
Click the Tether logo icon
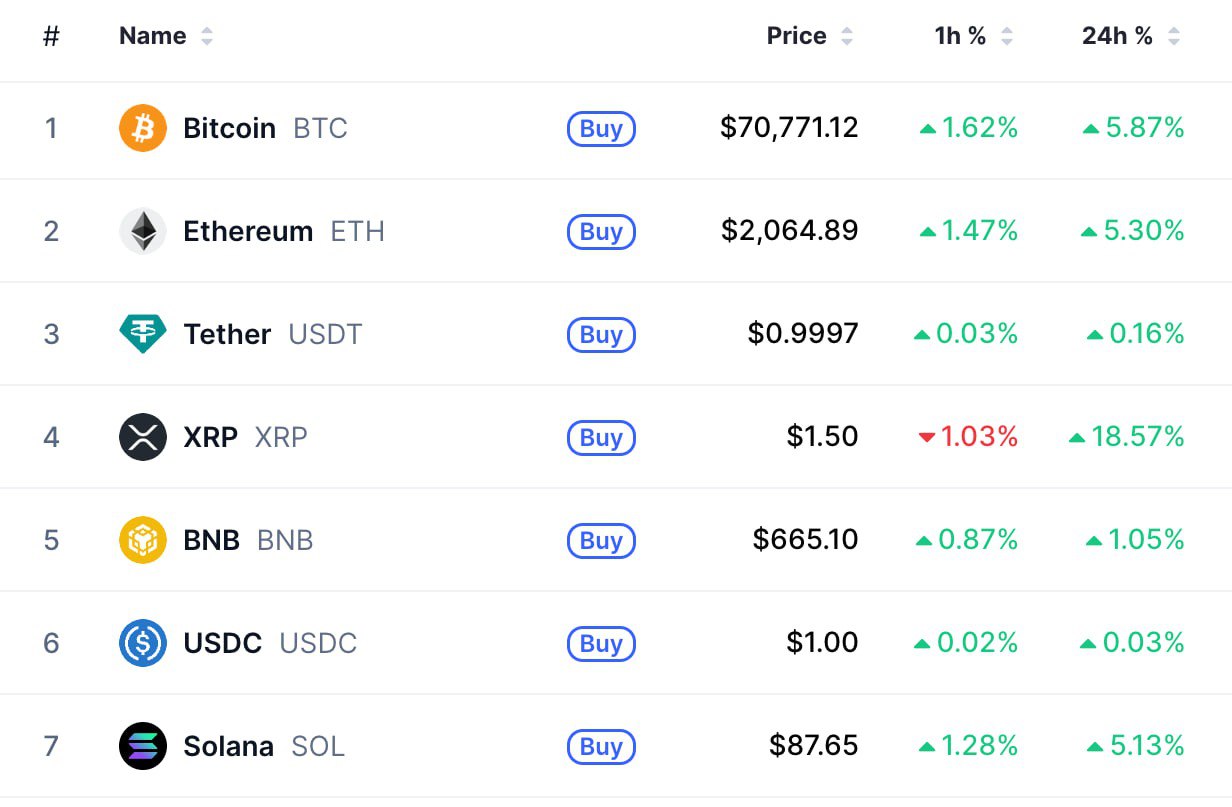coord(143,334)
